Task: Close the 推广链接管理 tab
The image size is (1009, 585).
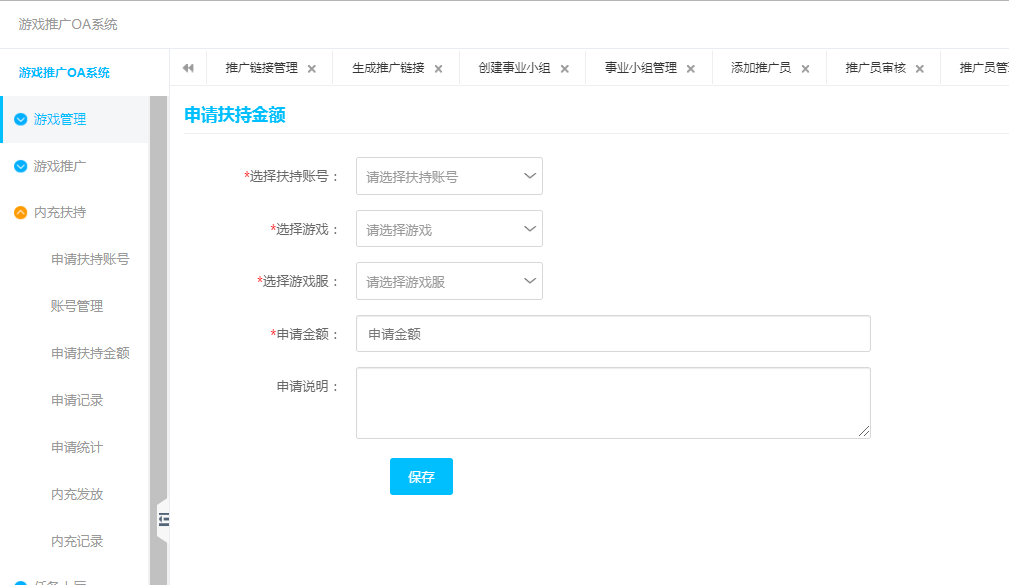Action: click(311, 69)
